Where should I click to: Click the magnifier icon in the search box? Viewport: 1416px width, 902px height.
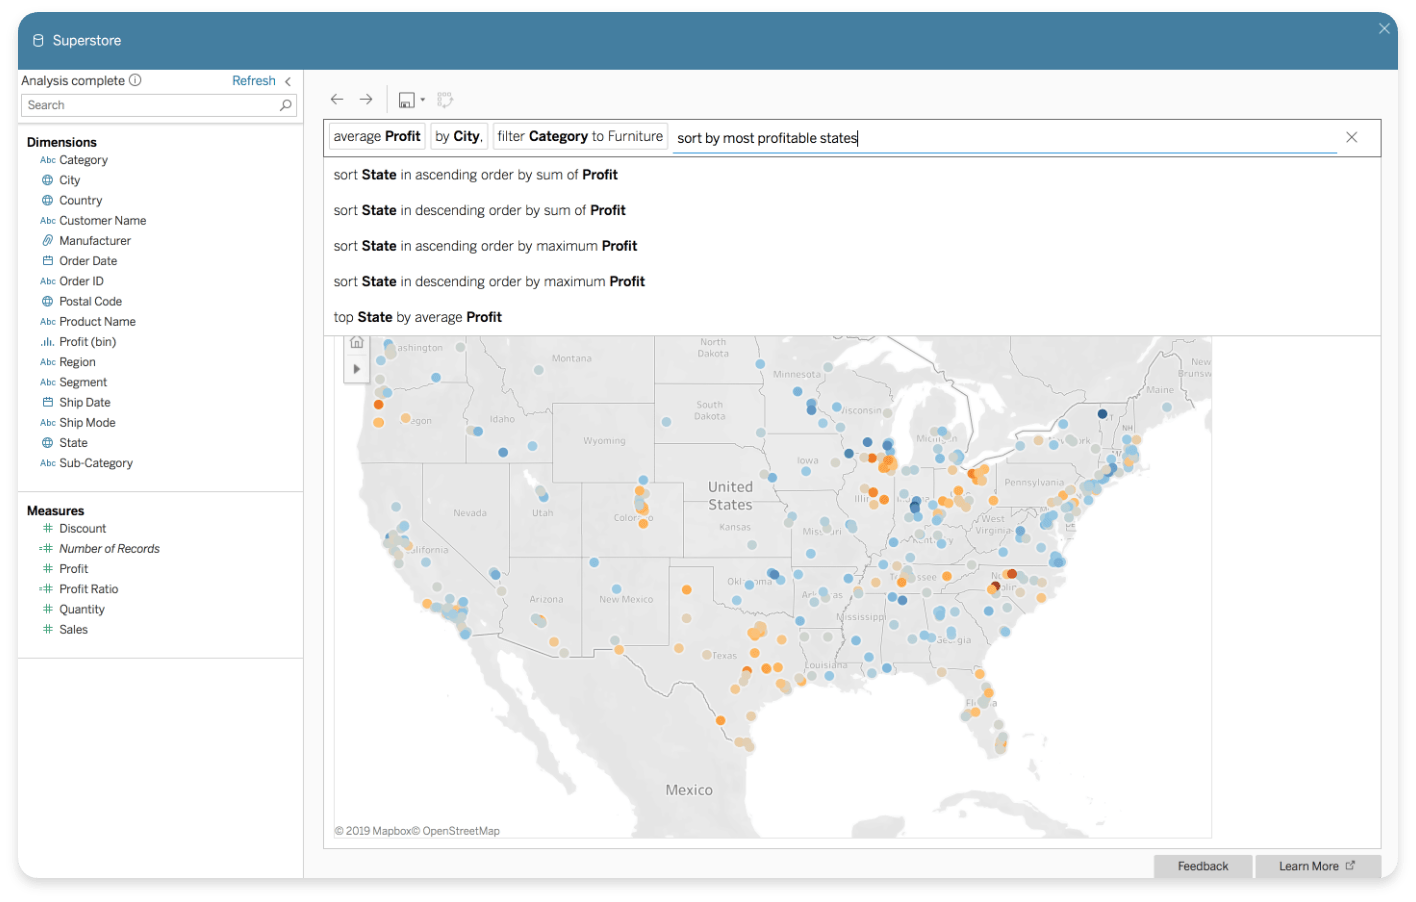[x=286, y=105]
